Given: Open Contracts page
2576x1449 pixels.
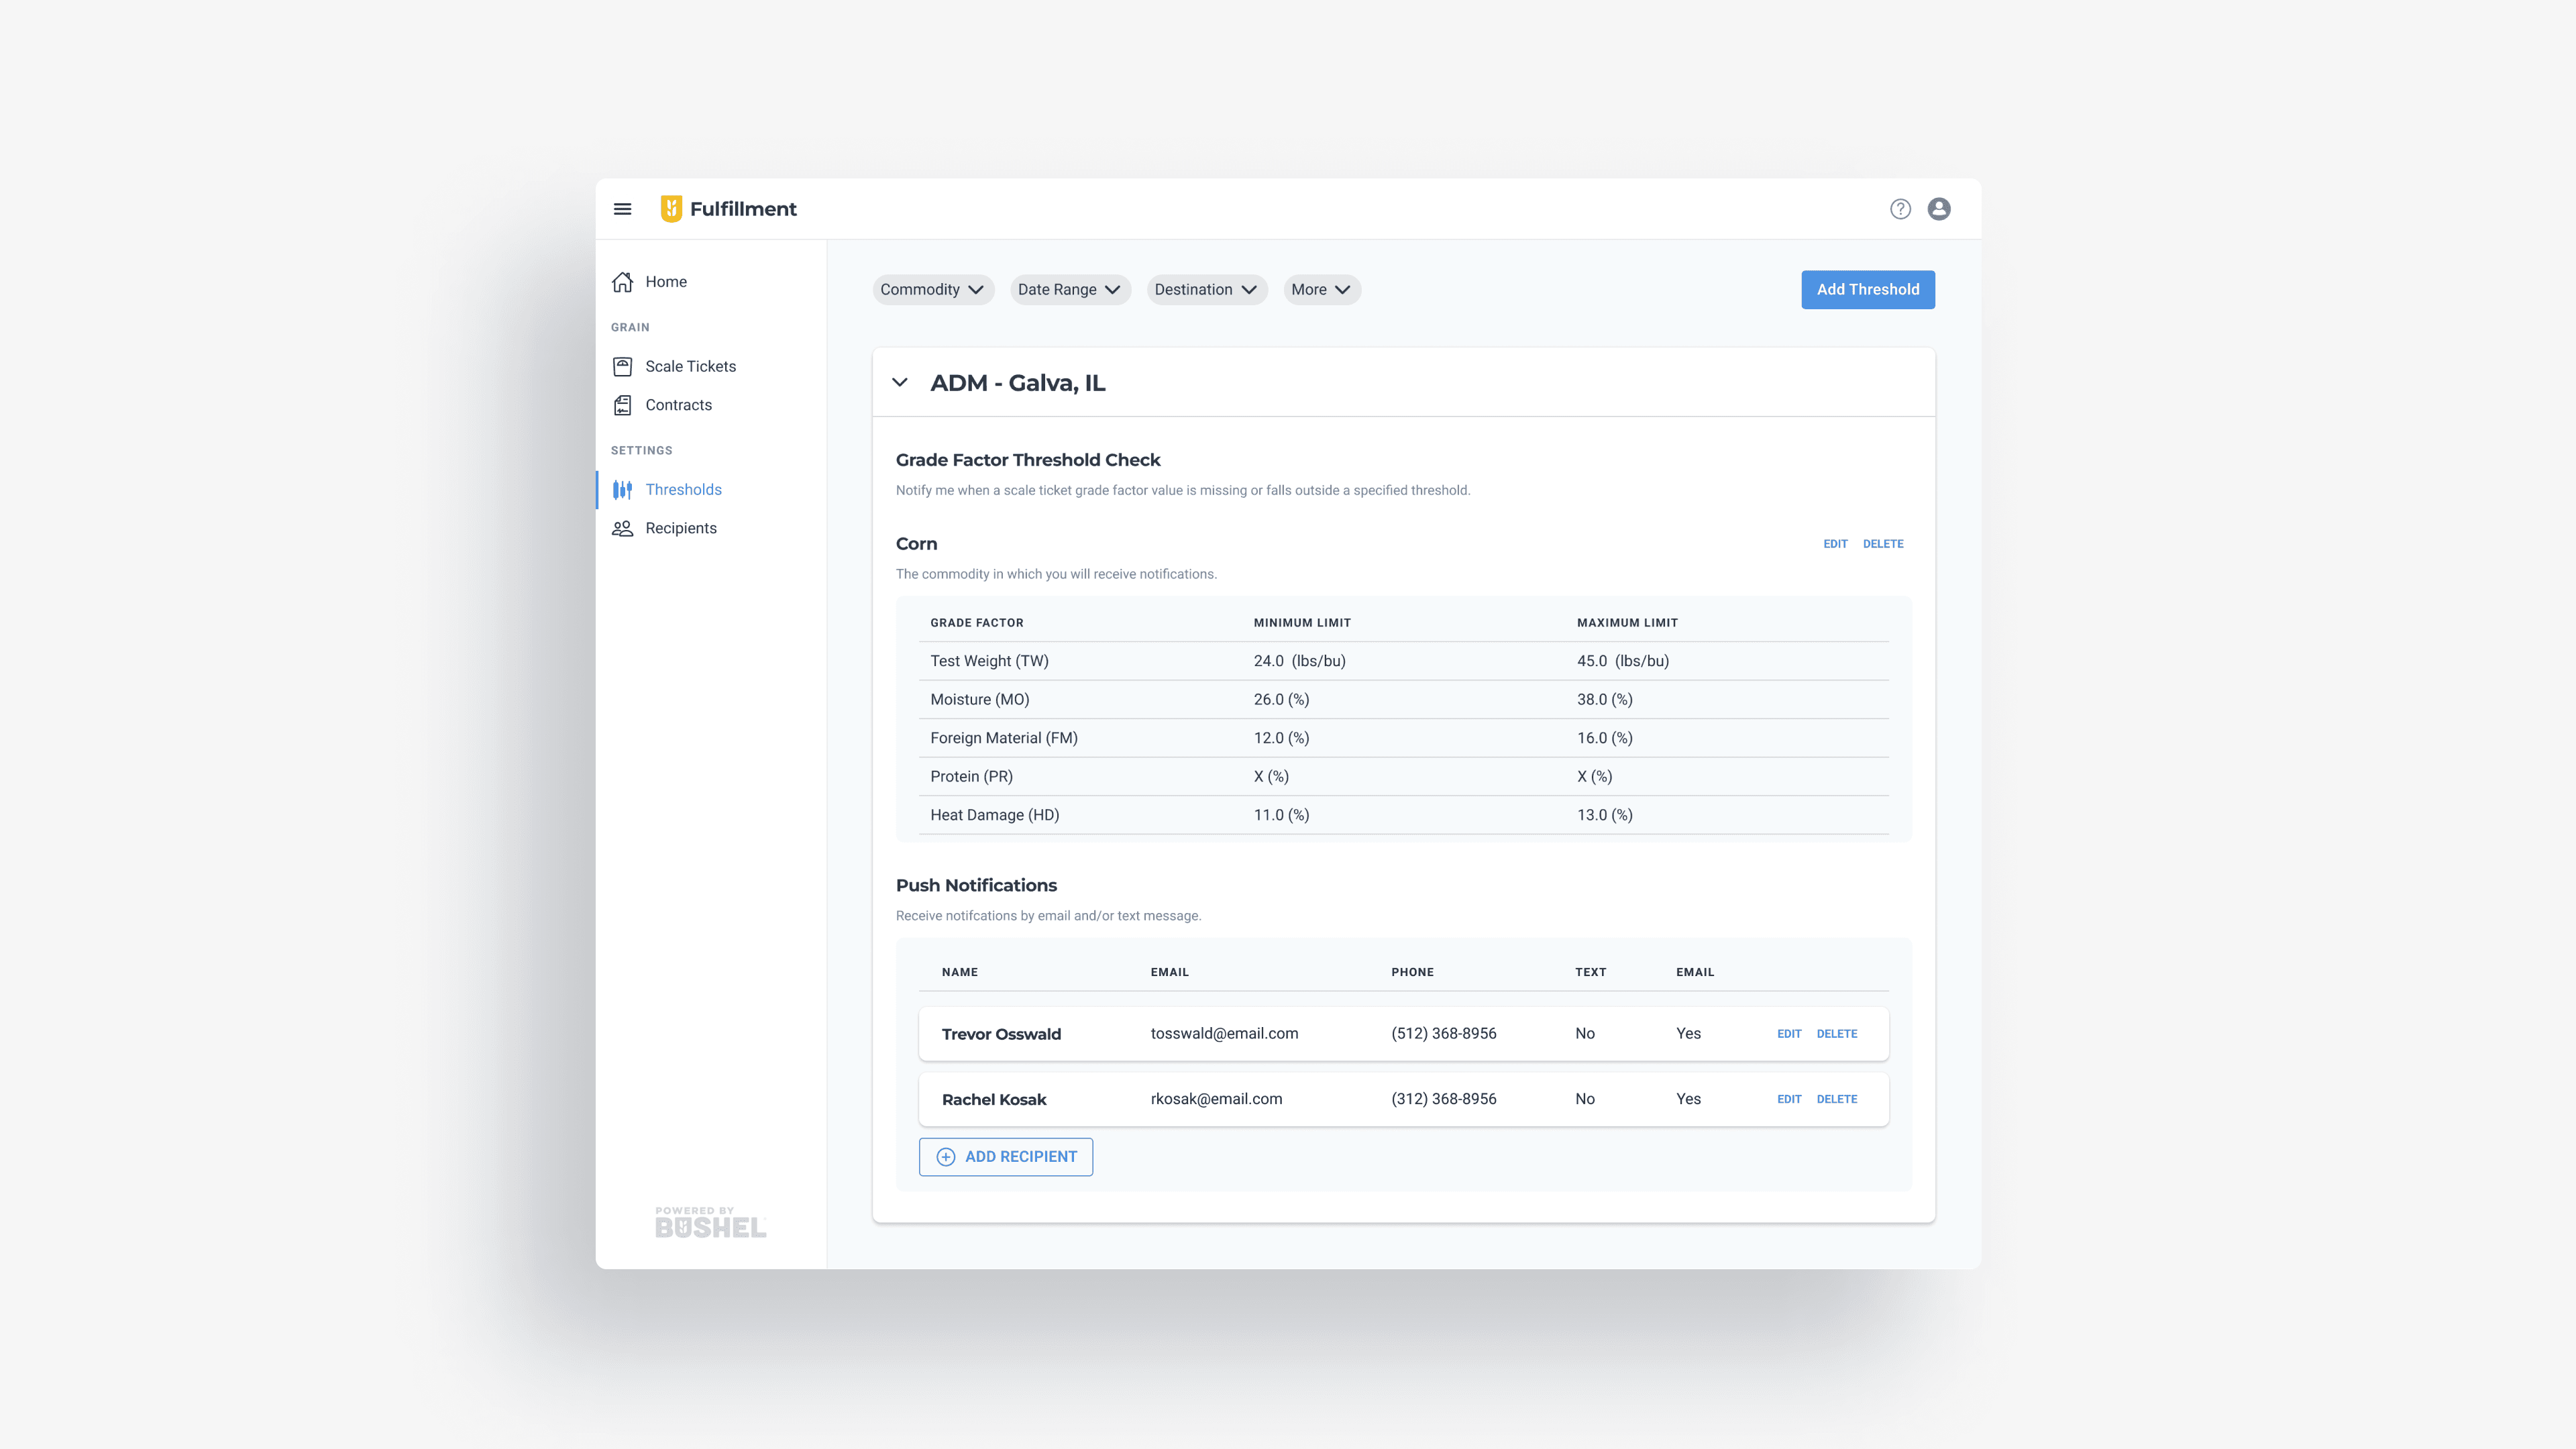Looking at the screenshot, I should point(679,405).
